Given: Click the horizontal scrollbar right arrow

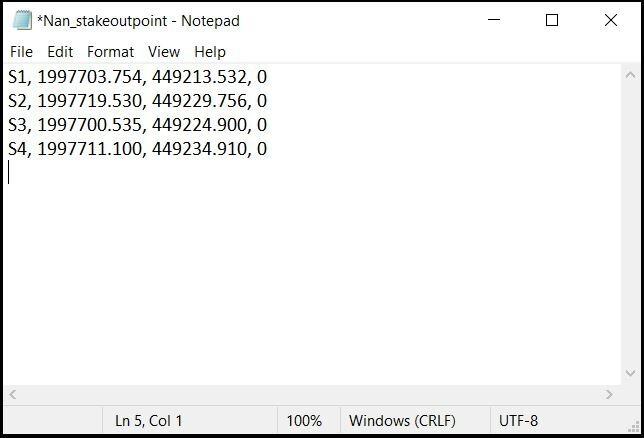Looking at the screenshot, I should click(x=610, y=395).
